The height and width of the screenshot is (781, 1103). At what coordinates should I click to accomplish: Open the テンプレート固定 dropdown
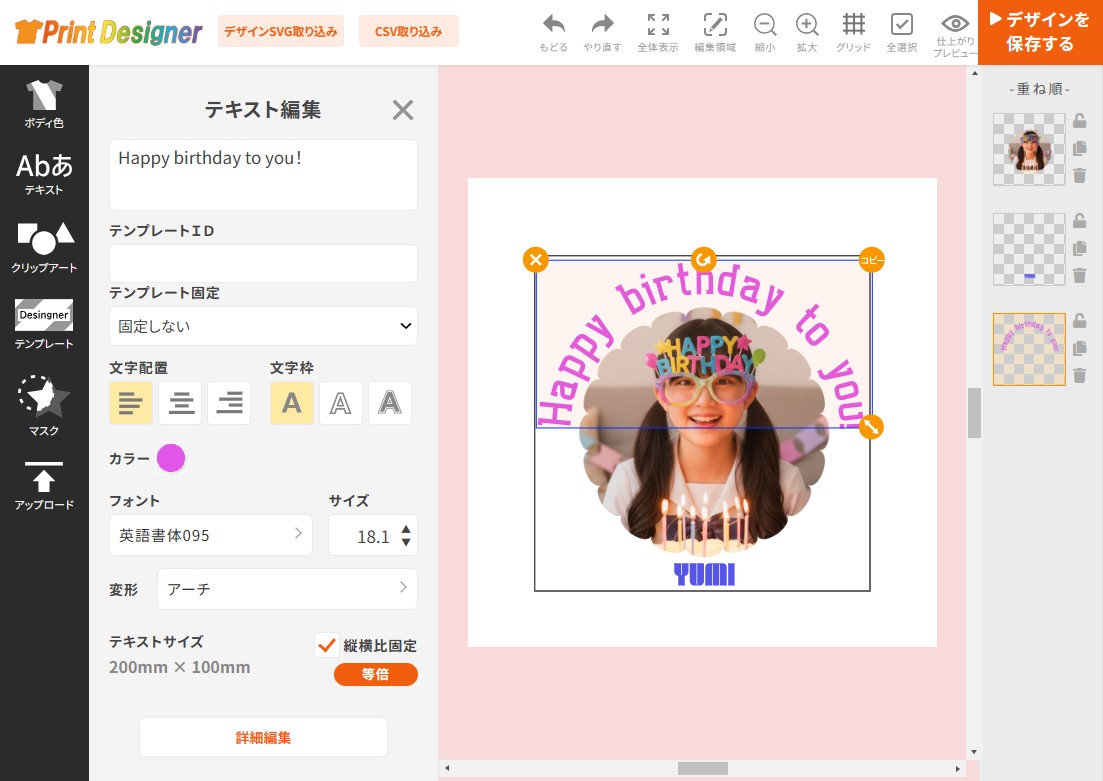[263, 326]
